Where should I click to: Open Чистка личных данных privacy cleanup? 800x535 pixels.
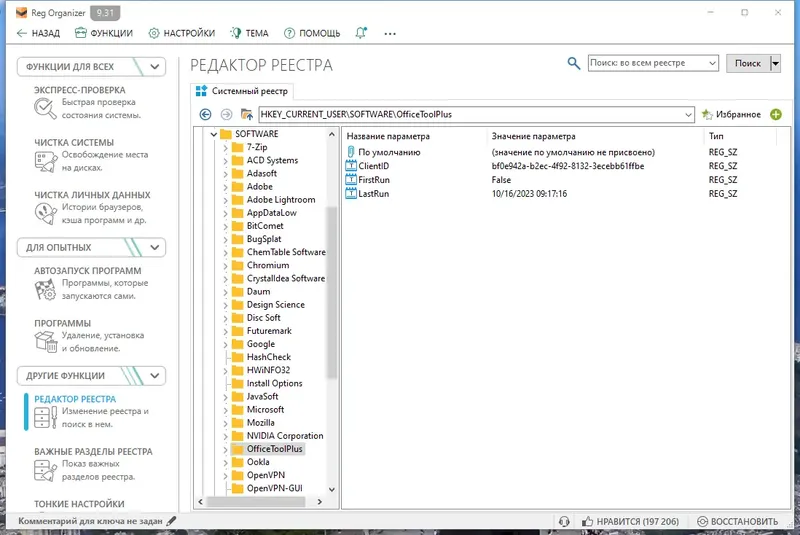point(92,208)
